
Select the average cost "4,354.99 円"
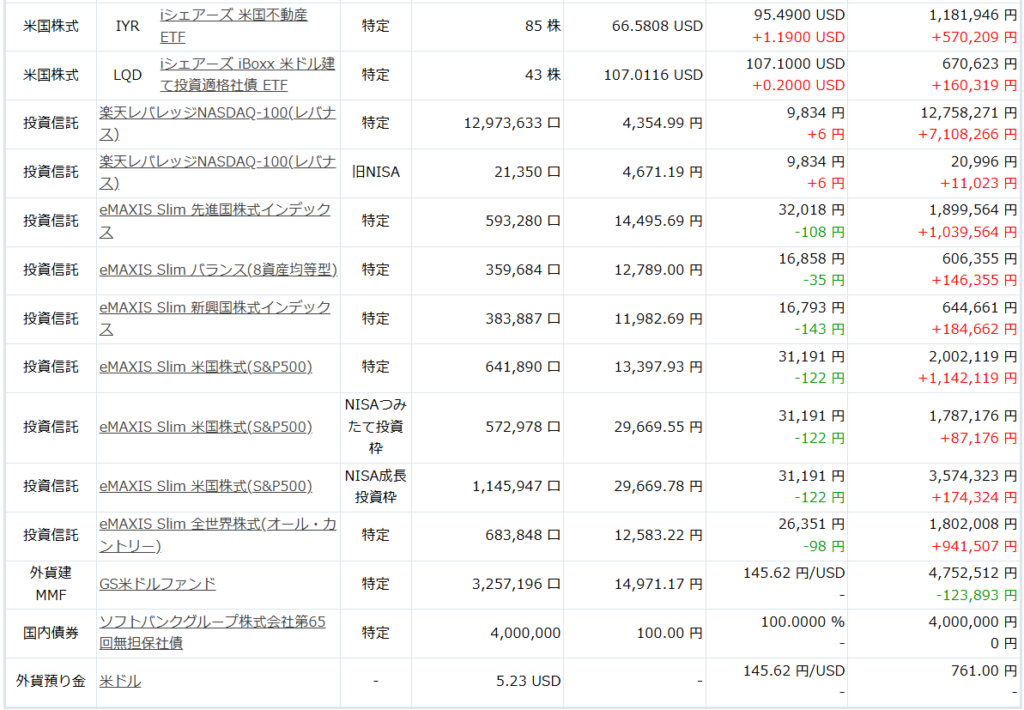[662, 123]
